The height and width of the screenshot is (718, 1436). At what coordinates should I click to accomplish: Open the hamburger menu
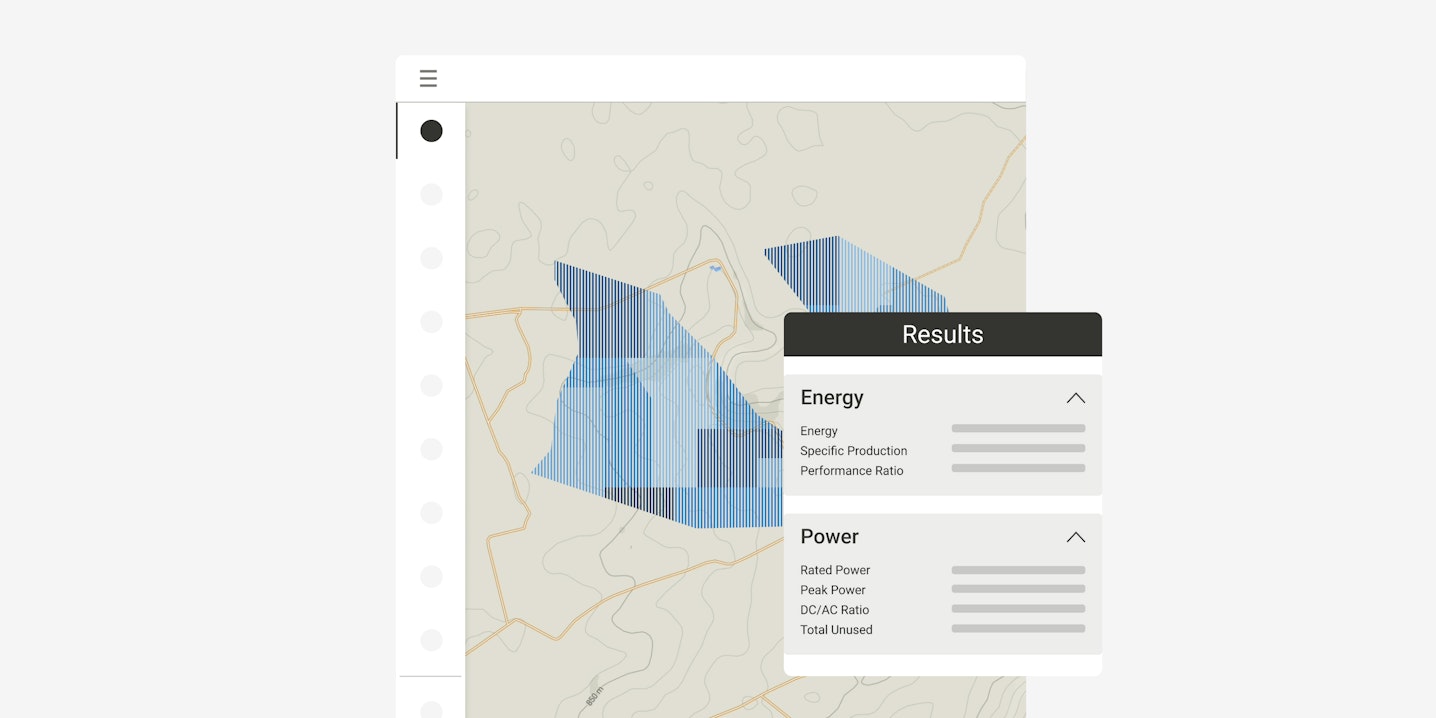coord(428,79)
